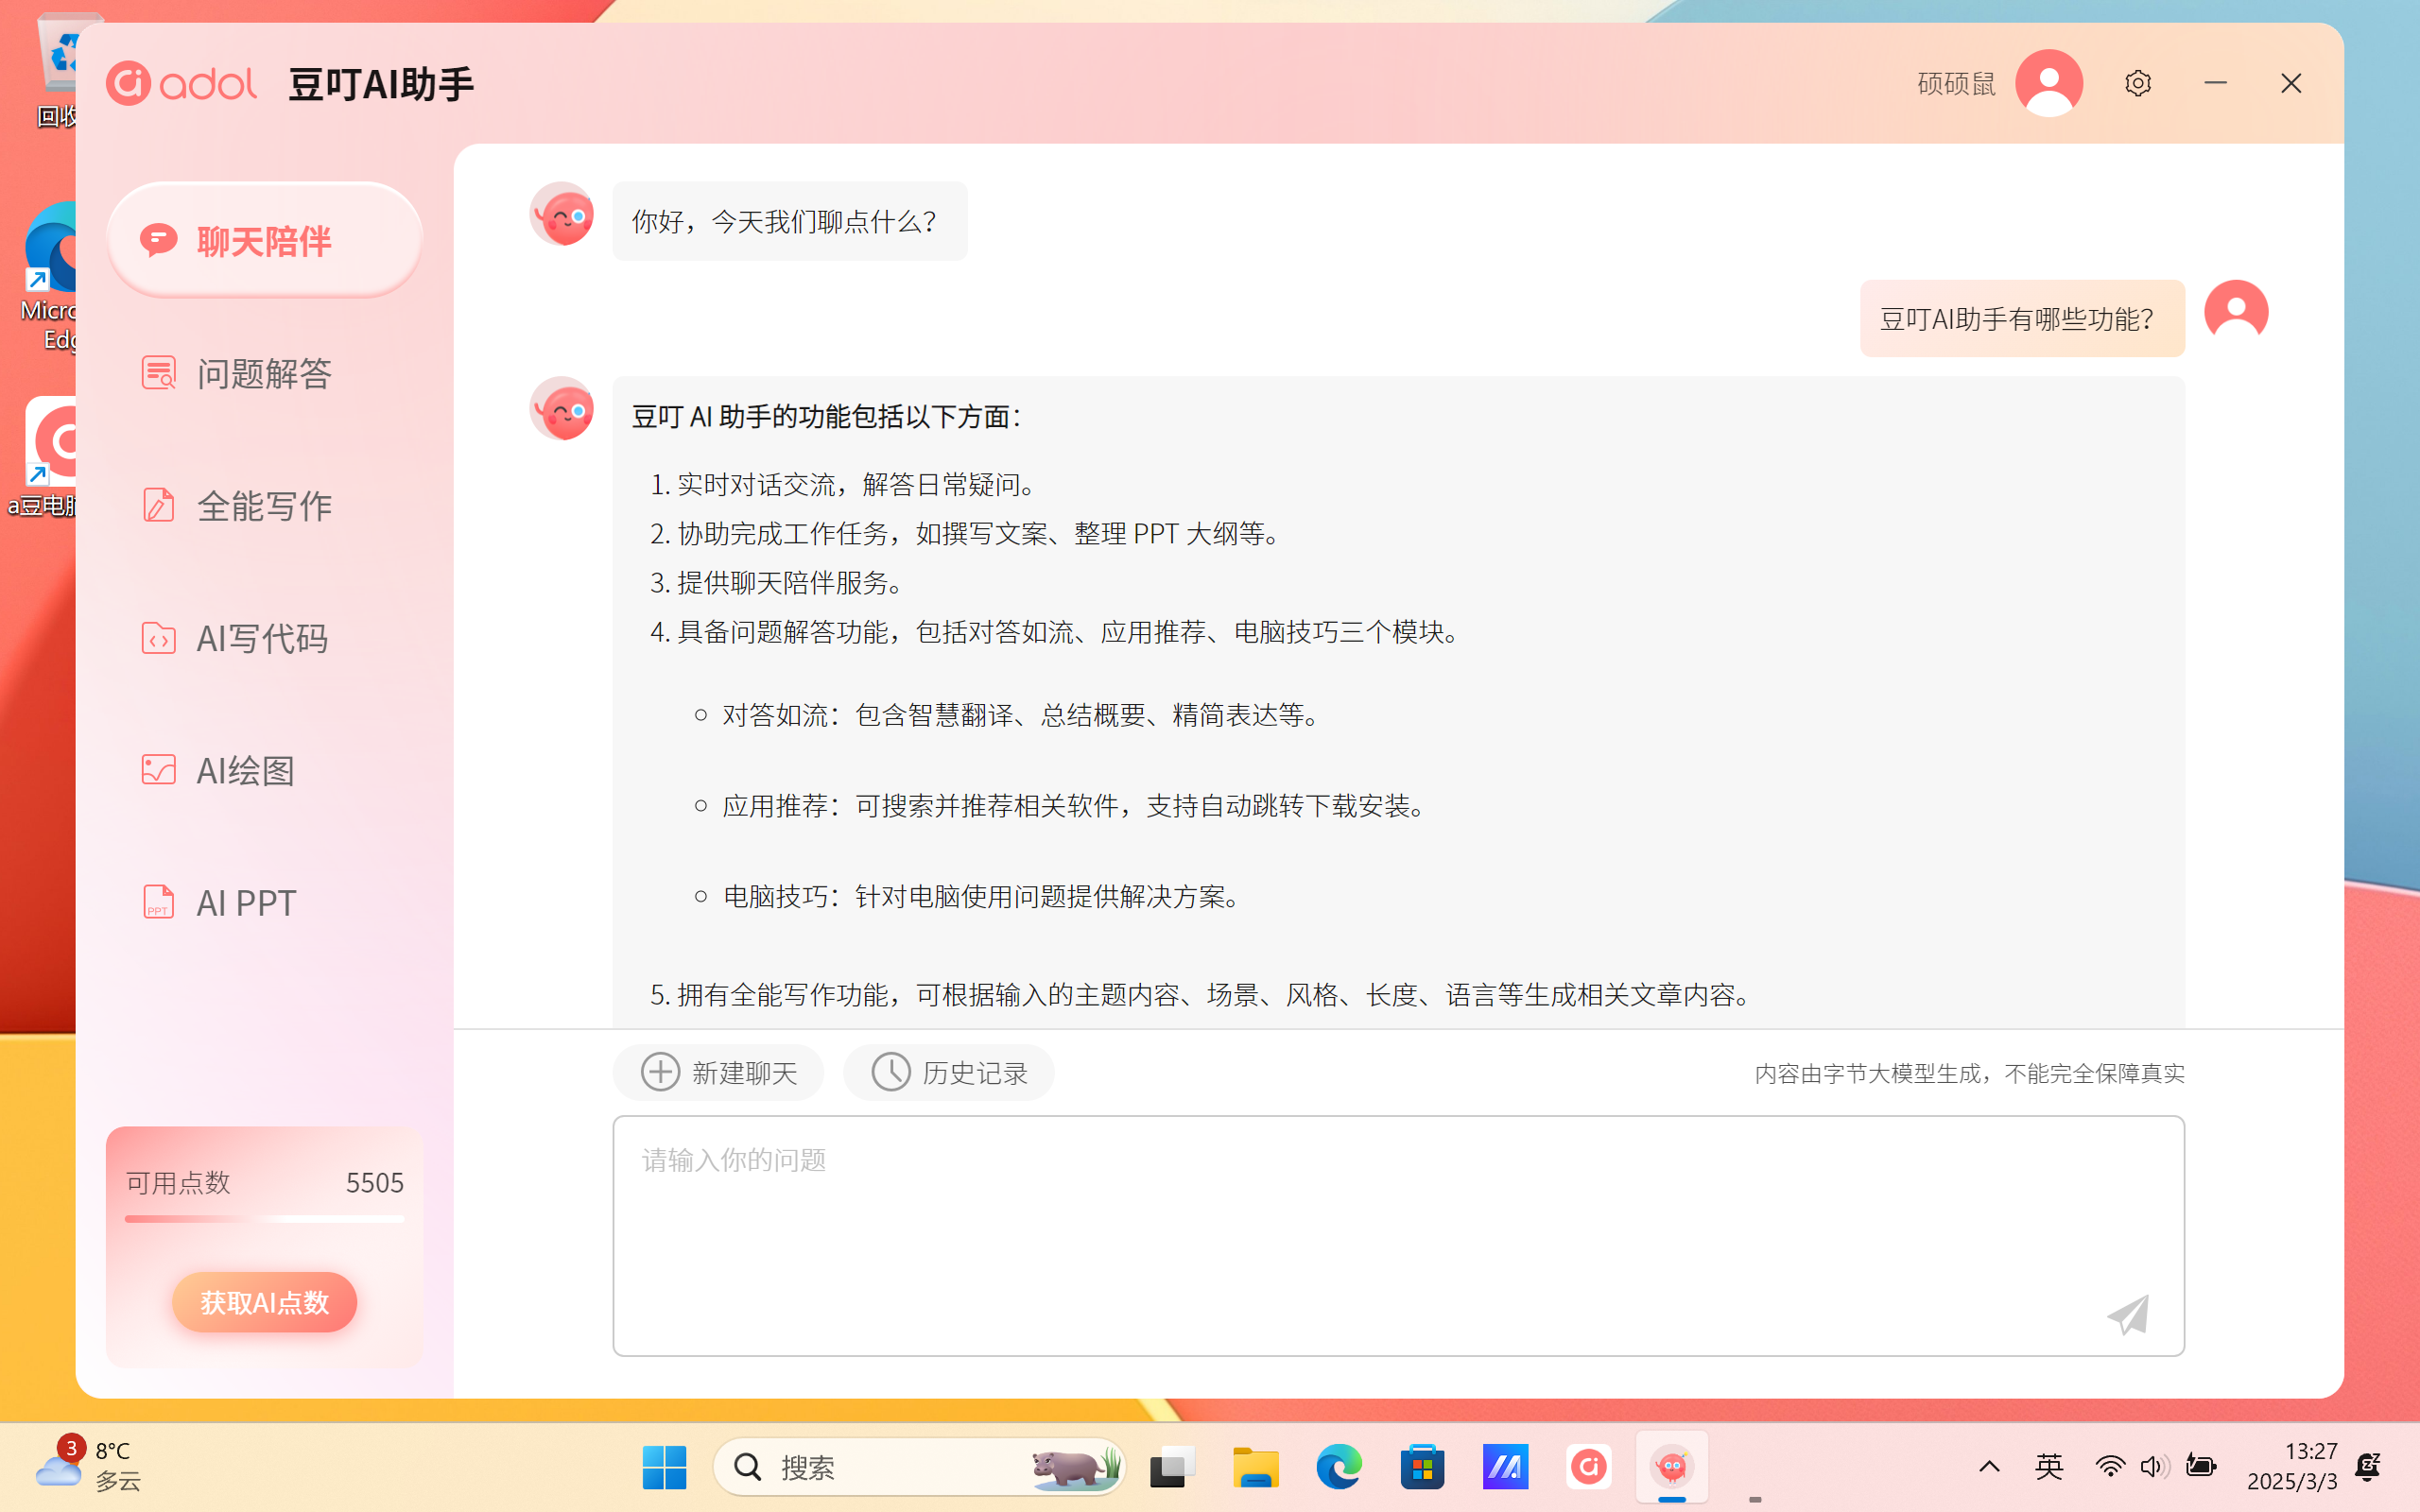Click the blue slash app taskbar icon
The image size is (2420, 1512).
click(x=1505, y=1467)
